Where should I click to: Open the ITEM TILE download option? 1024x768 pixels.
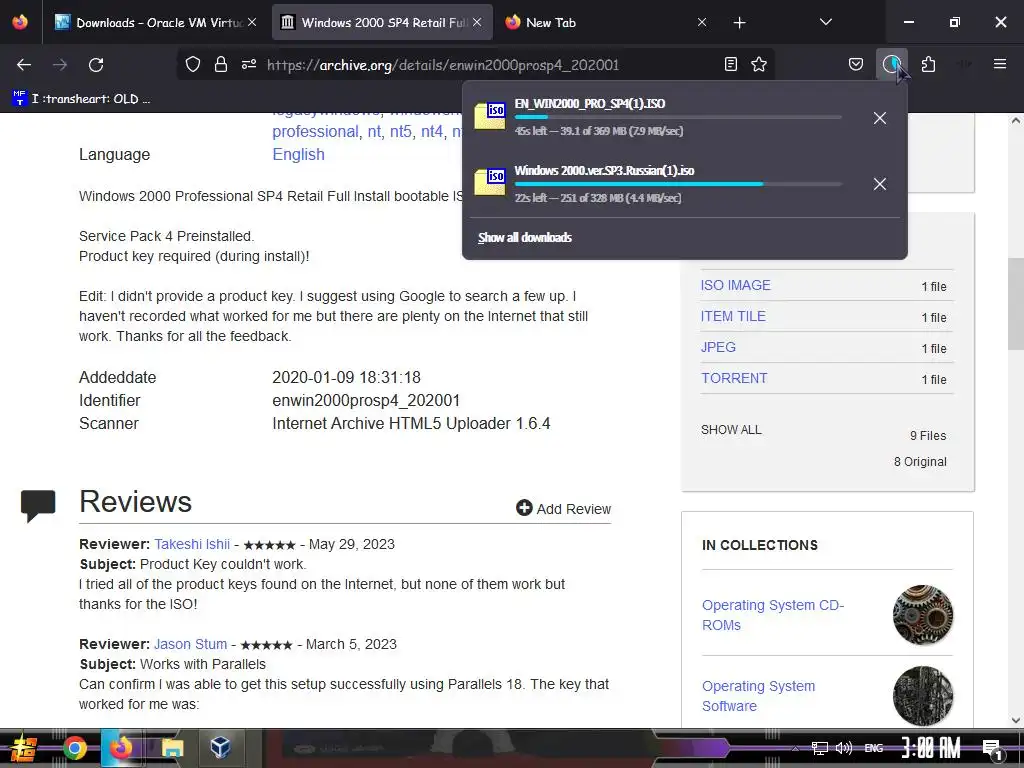pos(733,316)
